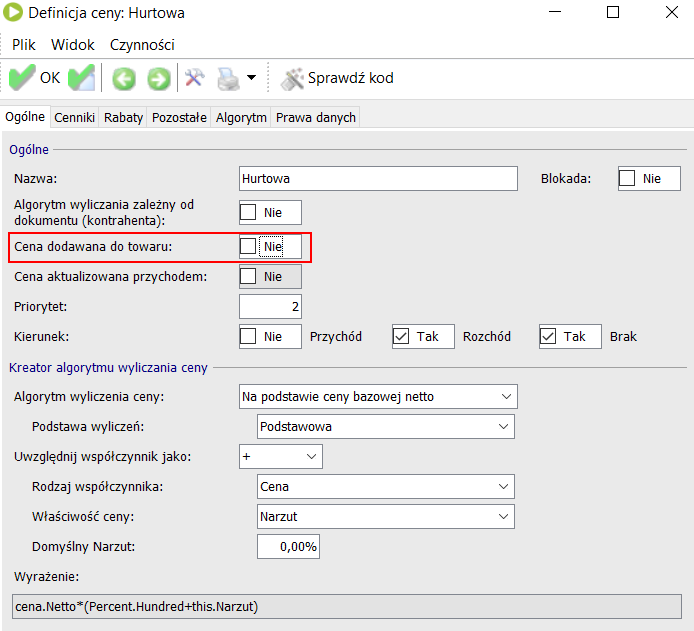This screenshot has height=631, width=694.
Task: Open the Widok menu
Action: (x=72, y=45)
